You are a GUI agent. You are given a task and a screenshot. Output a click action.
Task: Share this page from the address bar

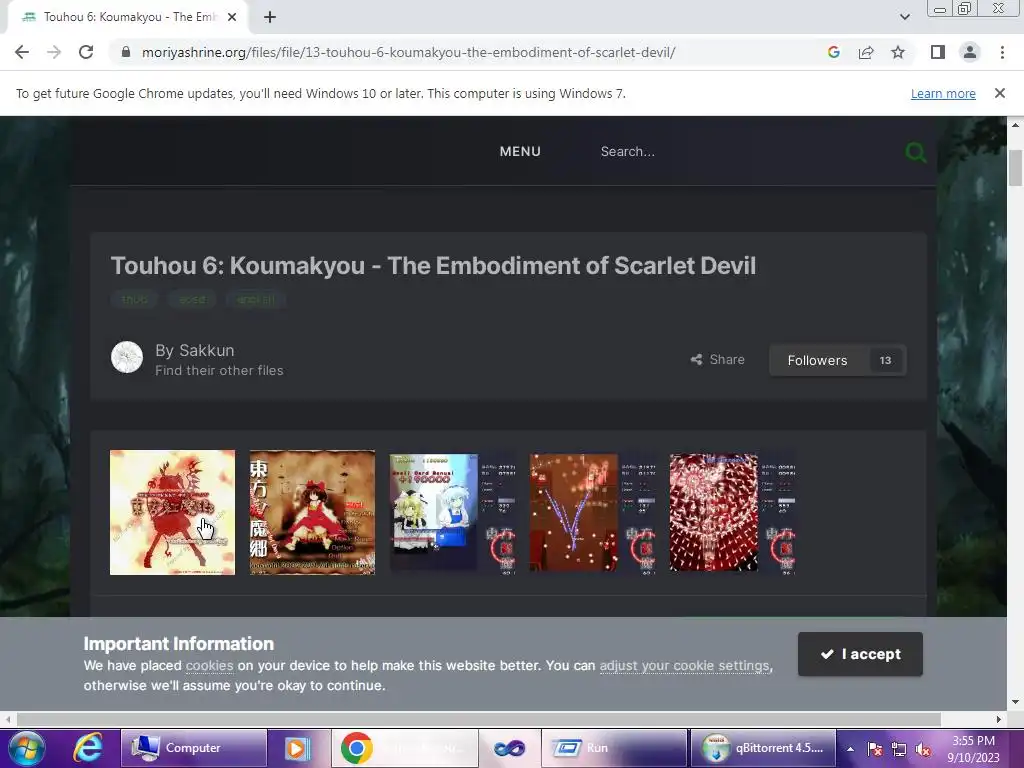[866, 52]
